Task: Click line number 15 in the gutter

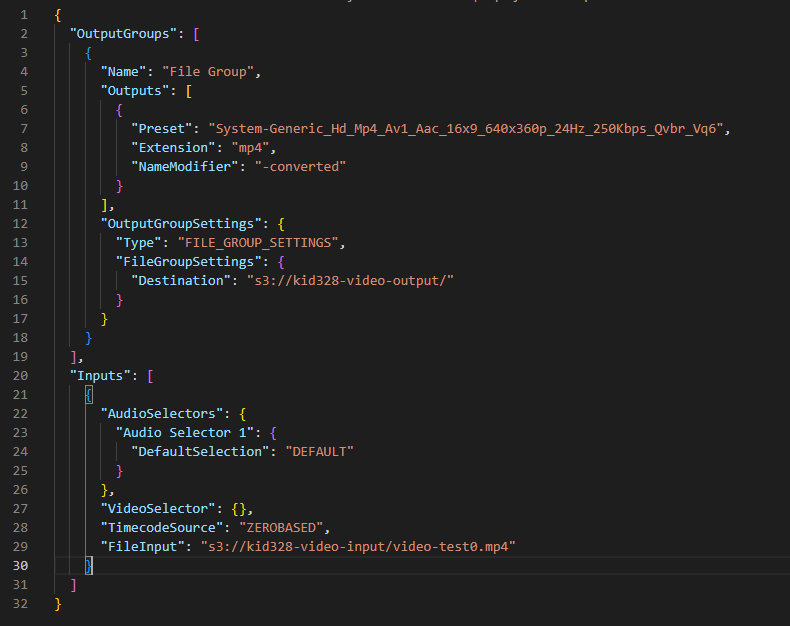Action: point(20,281)
